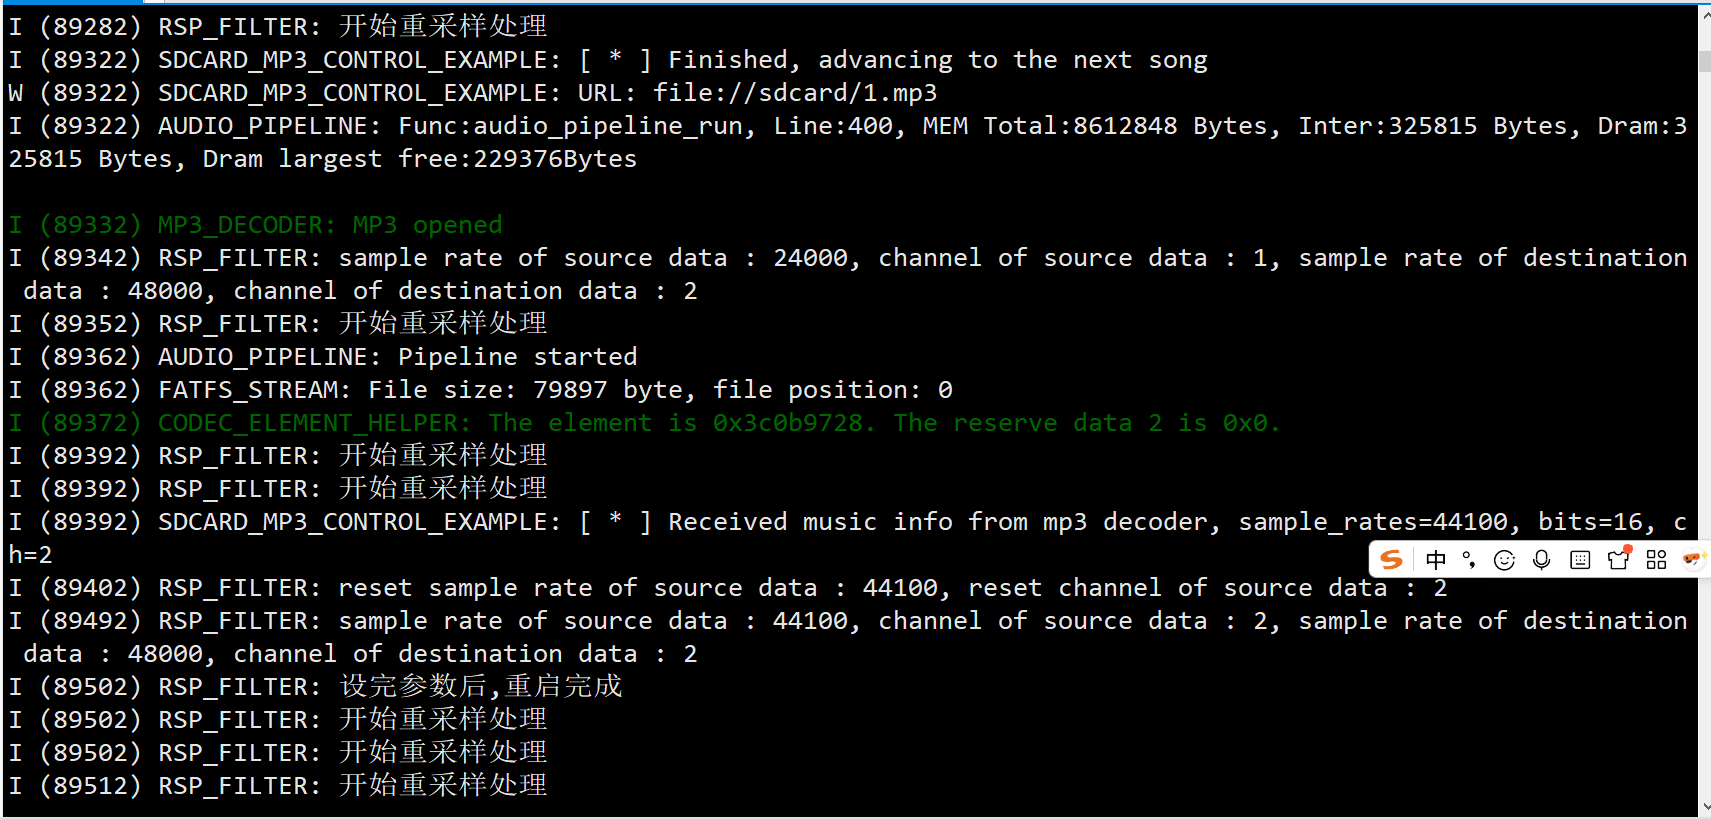
Task: Click the (89512) RSP_FILTER 开始重采样处理 line
Action: click(x=278, y=786)
